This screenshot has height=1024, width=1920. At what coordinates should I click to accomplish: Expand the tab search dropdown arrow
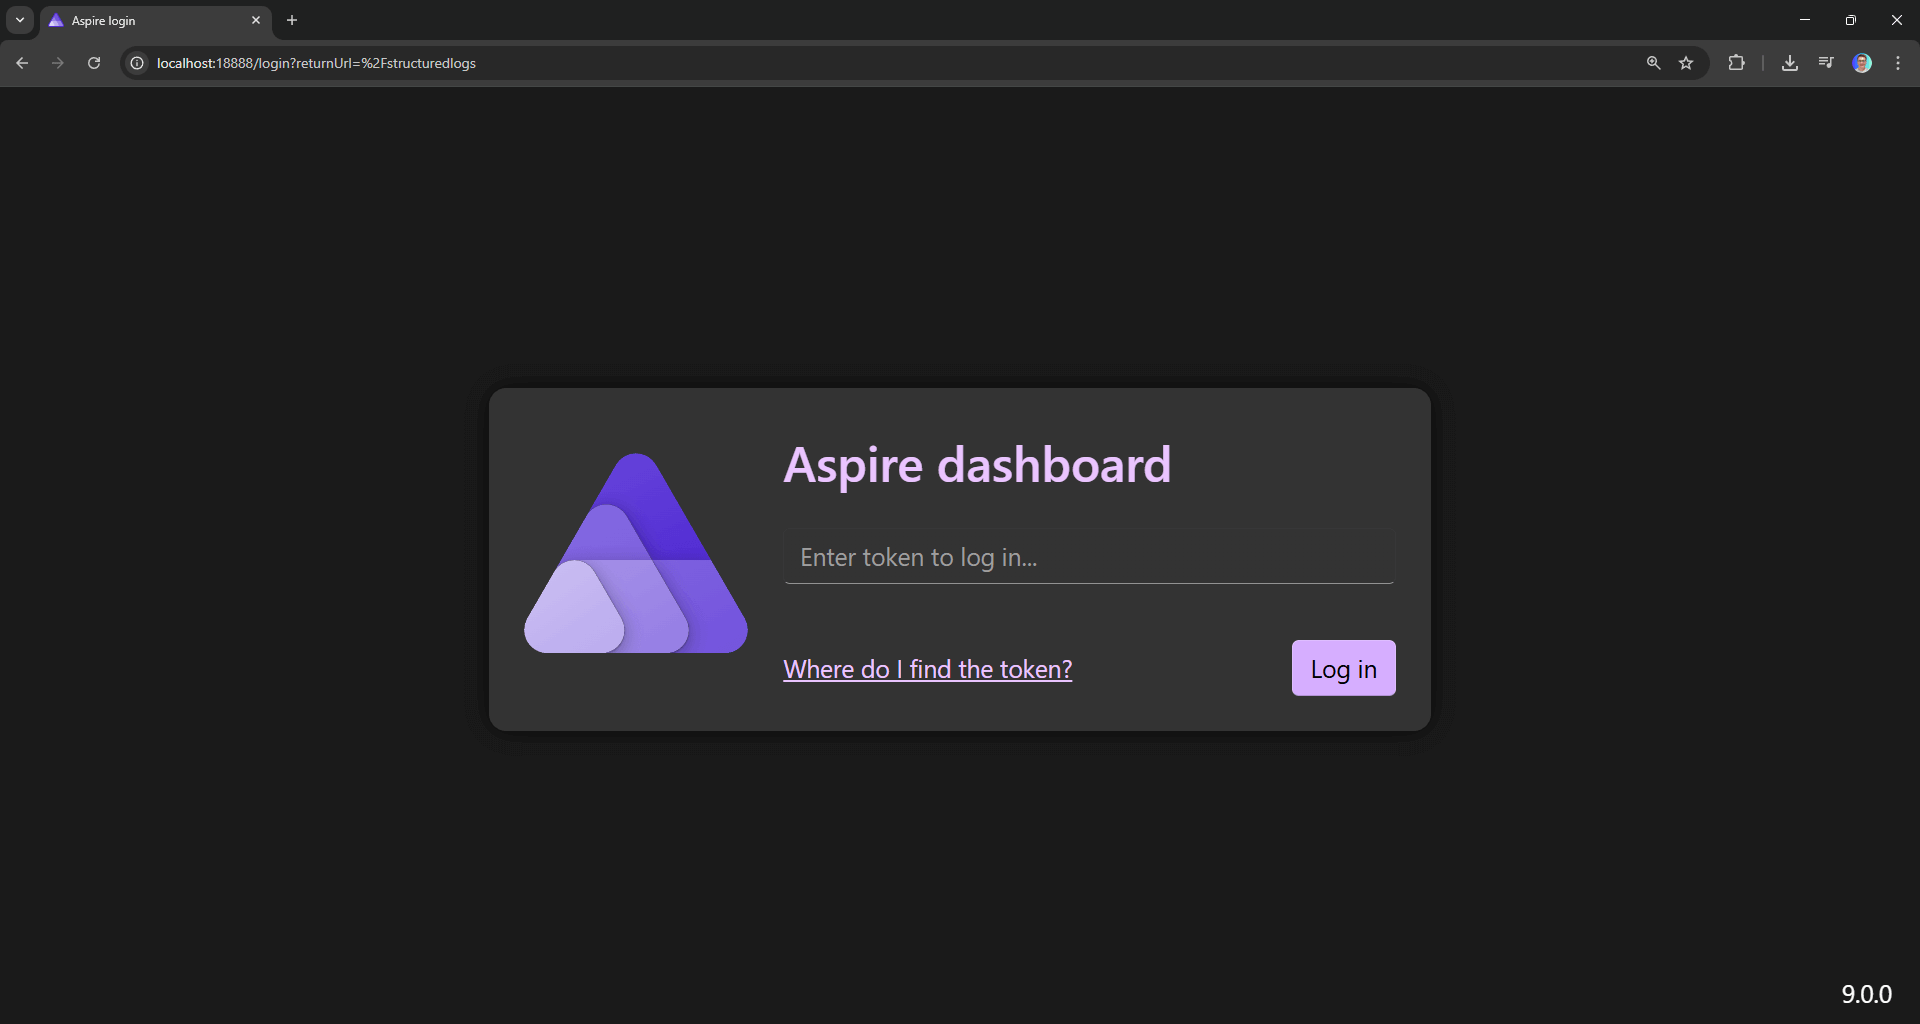pyautogui.click(x=20, y=20)
